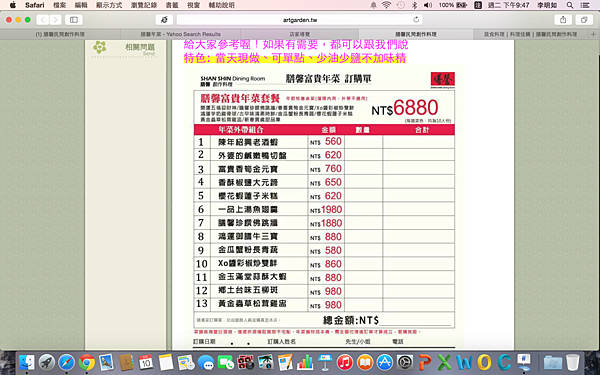The height and width of the screenshot is (375, 600).
Task: Switch to the Yahoo Search Results tab
Action: 180,34
